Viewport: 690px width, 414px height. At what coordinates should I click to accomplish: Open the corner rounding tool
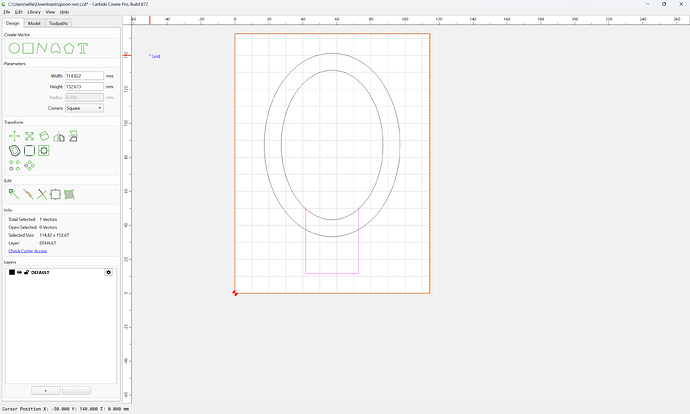point(29,151)
